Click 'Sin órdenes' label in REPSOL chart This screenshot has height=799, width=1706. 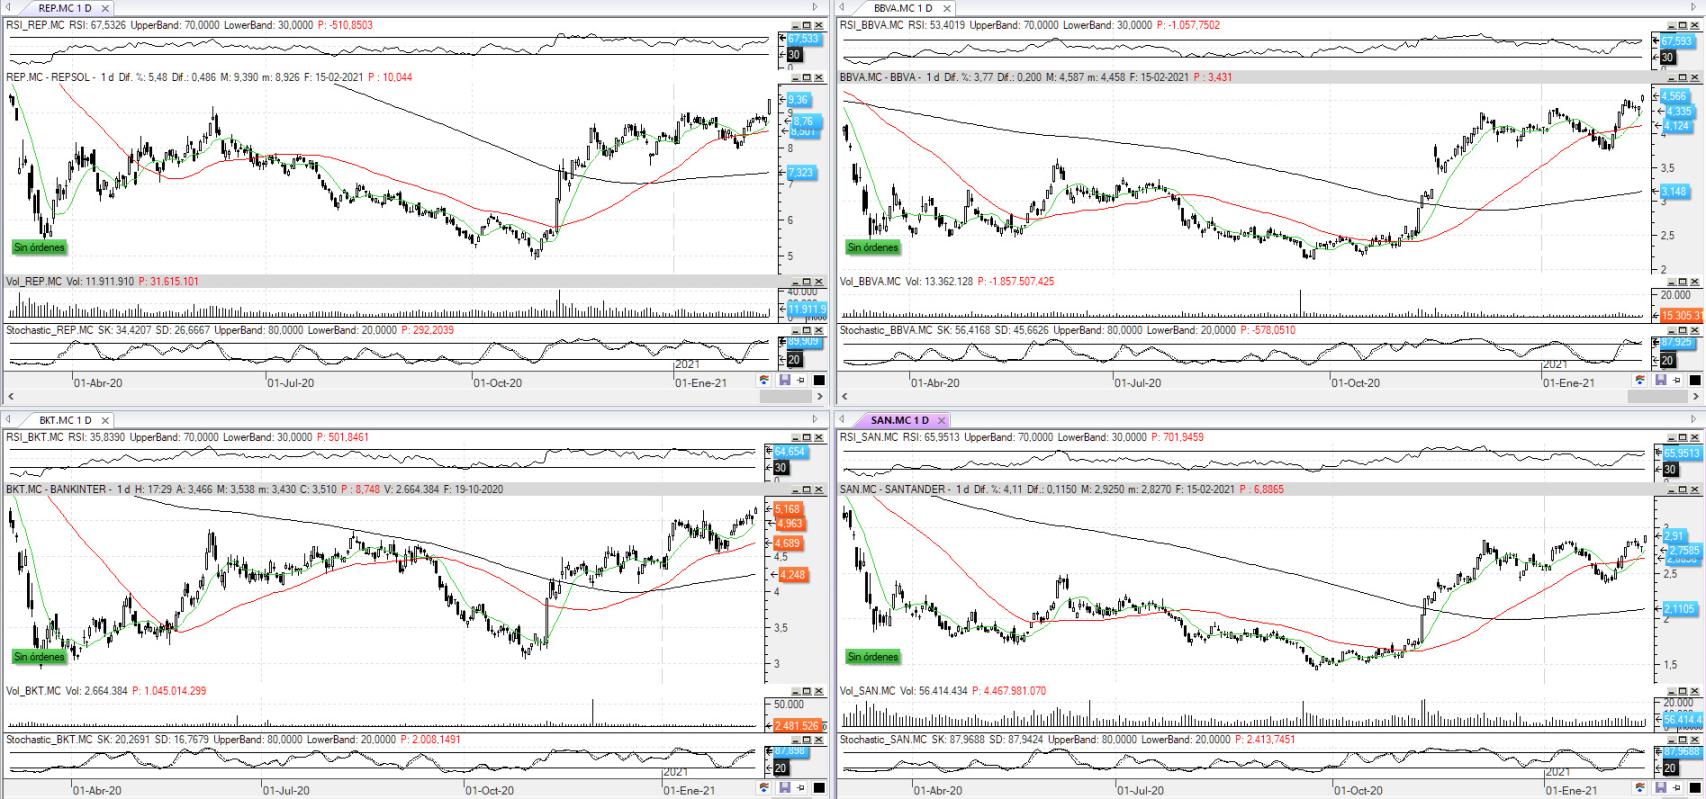point(39,247)
